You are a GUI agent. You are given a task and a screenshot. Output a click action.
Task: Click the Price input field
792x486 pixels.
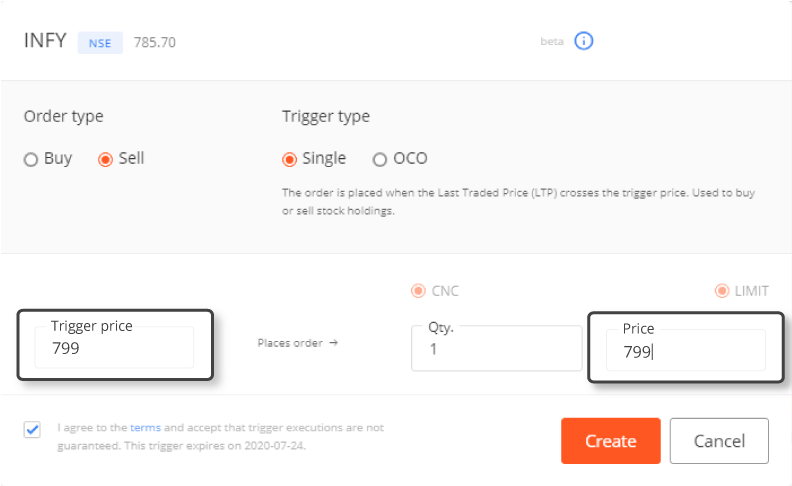(x=686, y=350)
